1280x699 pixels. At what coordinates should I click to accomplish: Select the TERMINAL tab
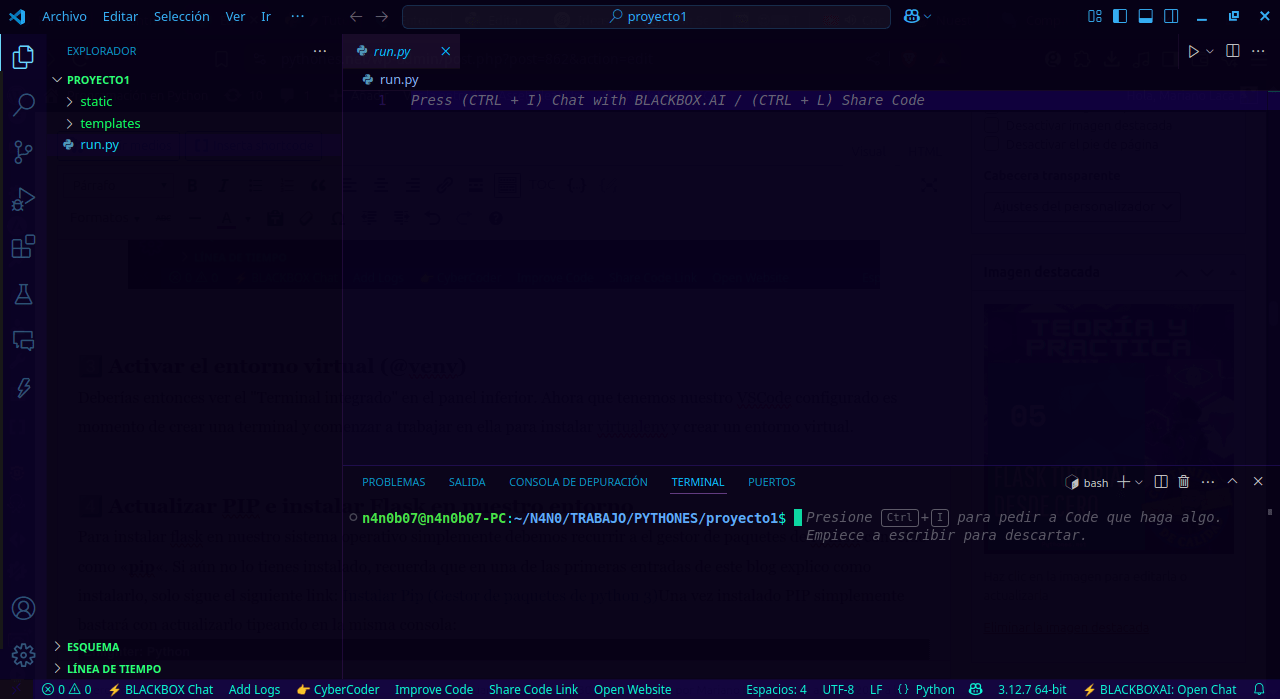pyautogui.click(x=698, y=482)
